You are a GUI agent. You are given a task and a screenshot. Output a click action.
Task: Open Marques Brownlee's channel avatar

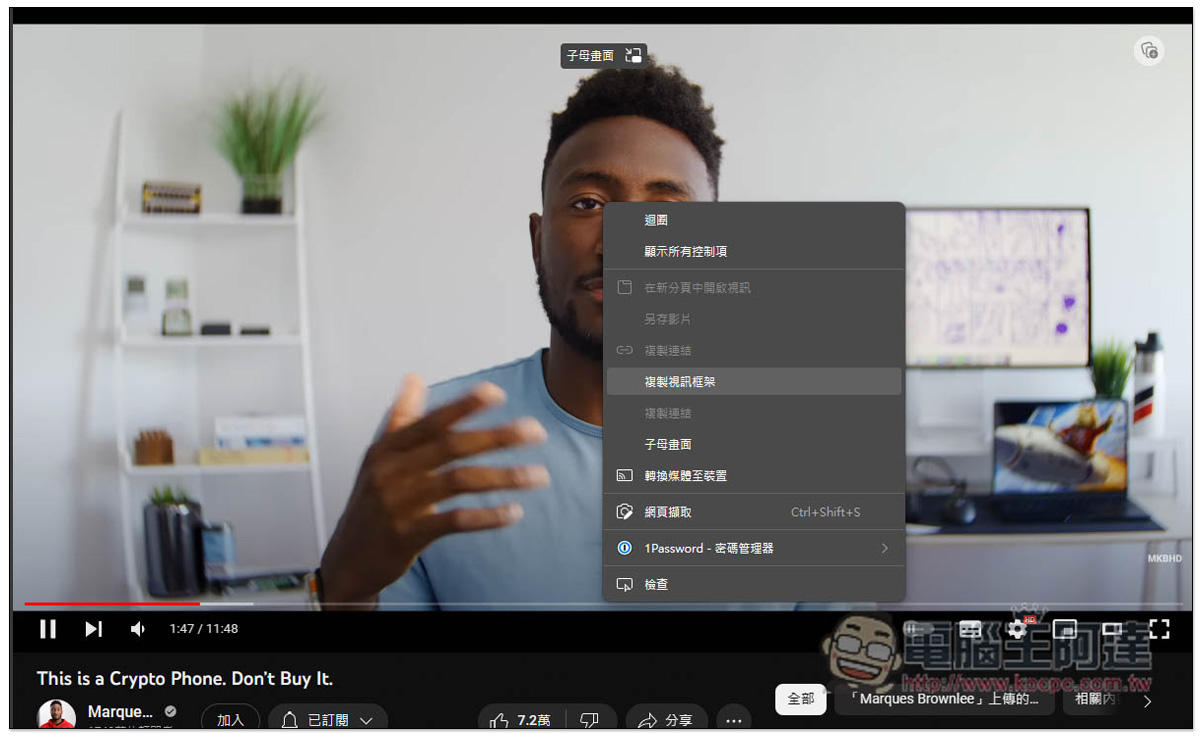(56, 716)
